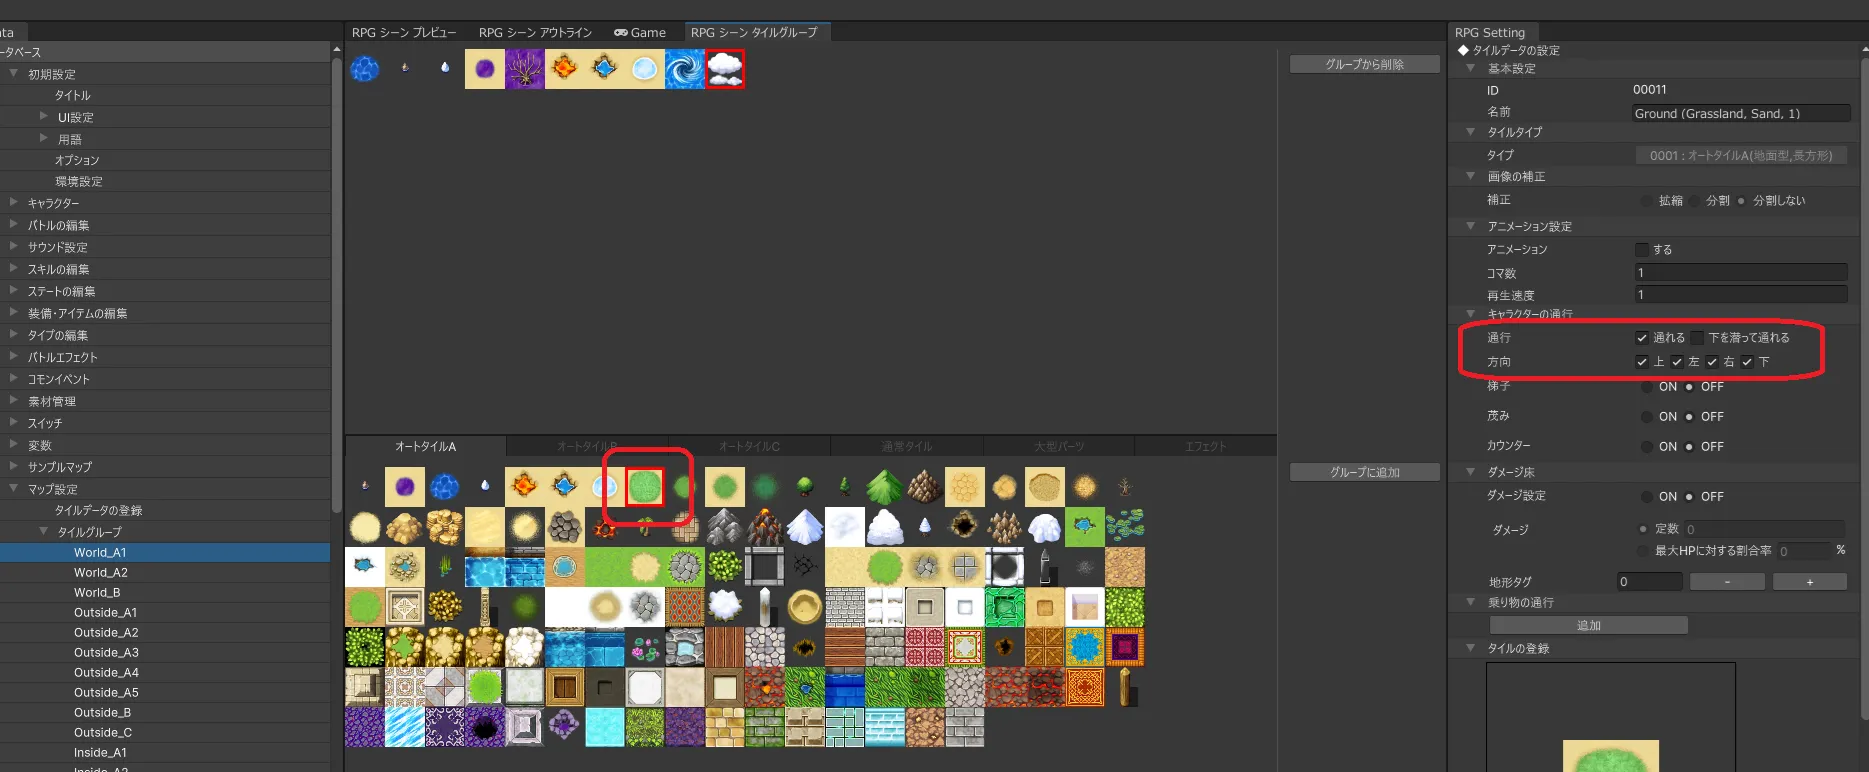Viewport: 1869px width, 772px height.
Task: Switch to the RPG シーン アウトライン tab
Action: (535, 33)
